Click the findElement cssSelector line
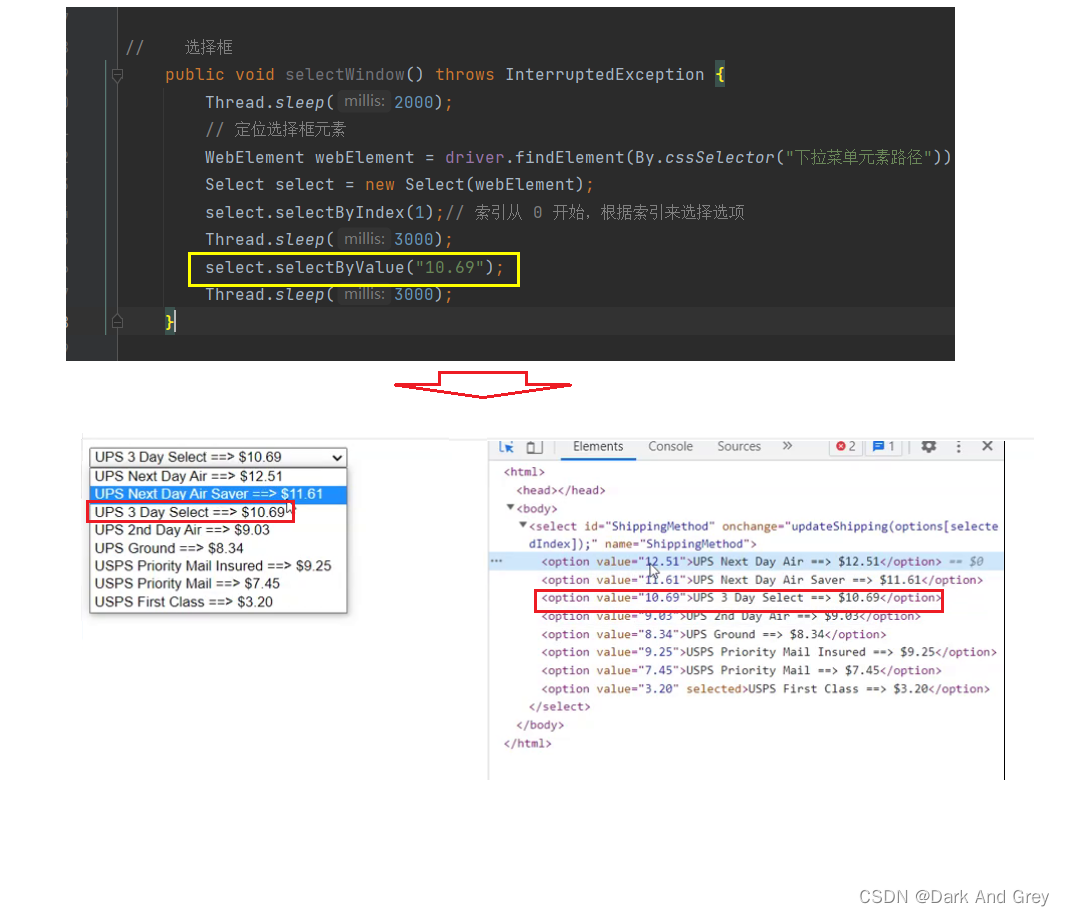The width and height of the screenshot is (1065, 916). pyautogui.click(x=578, y=158)
